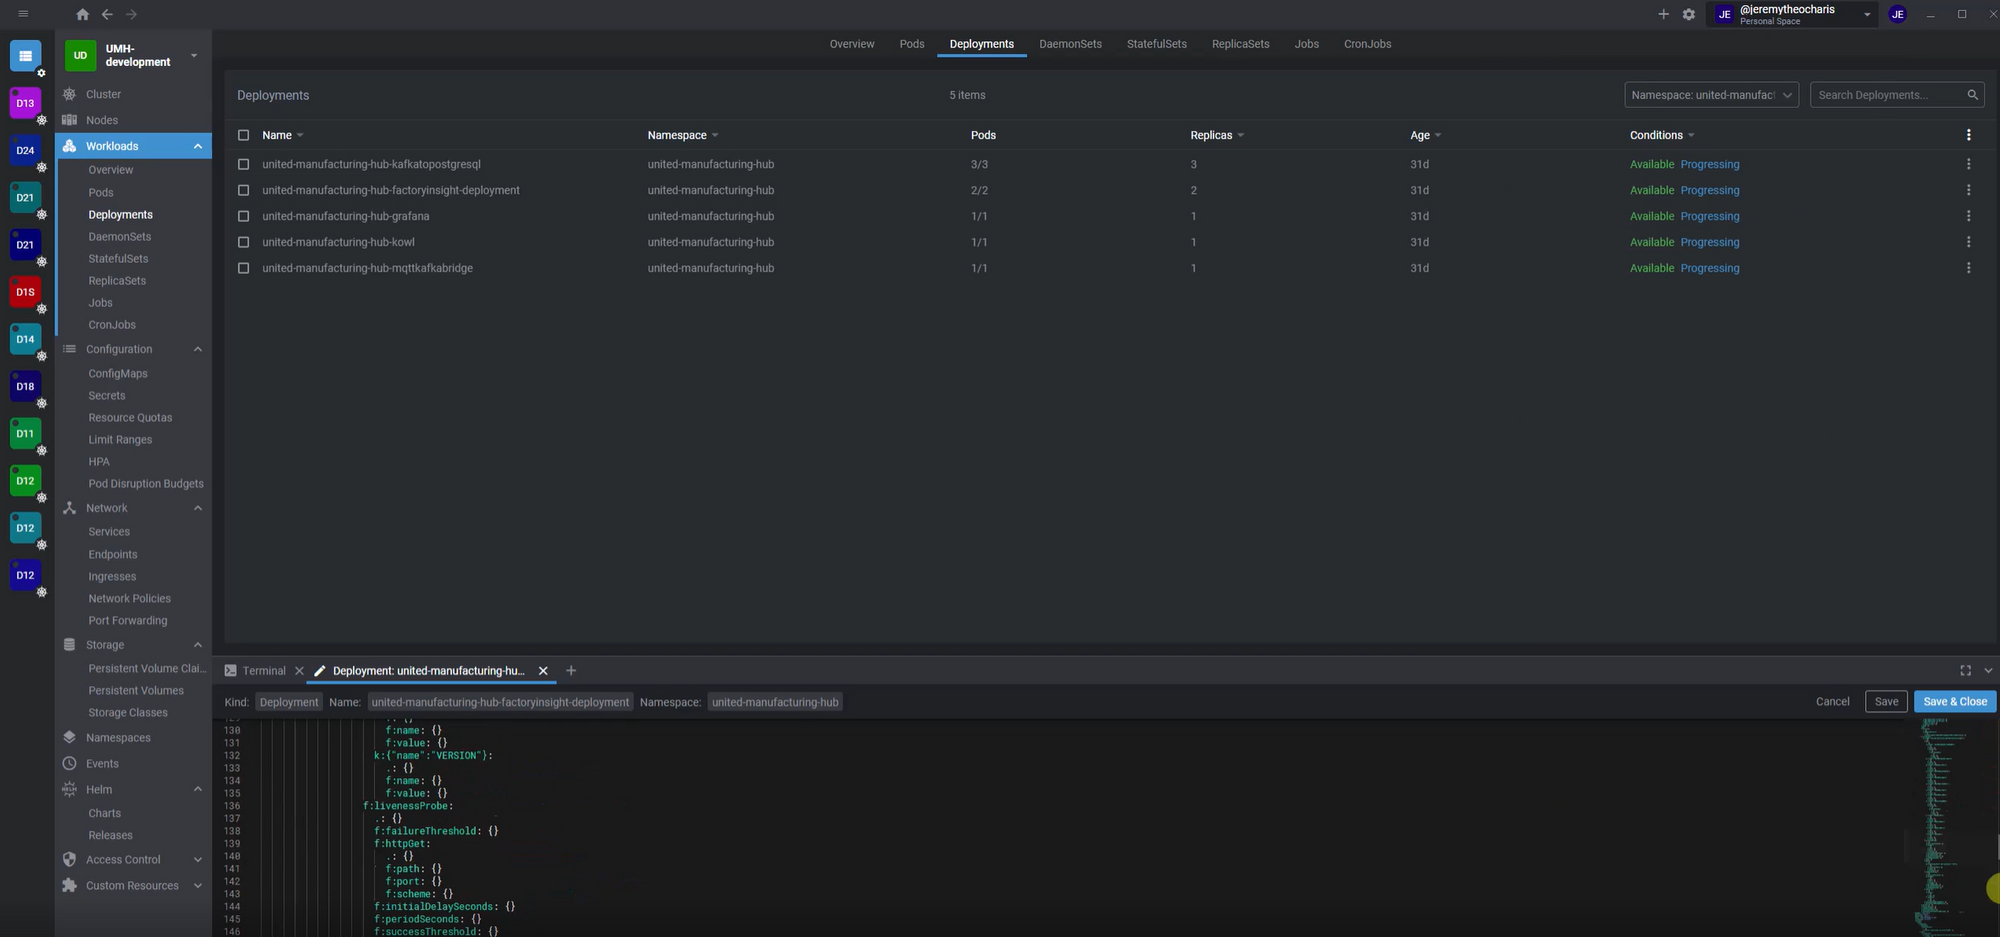Click the Save & Close button
Viewport: 2000px width, 937px height.
(1955, 702)
